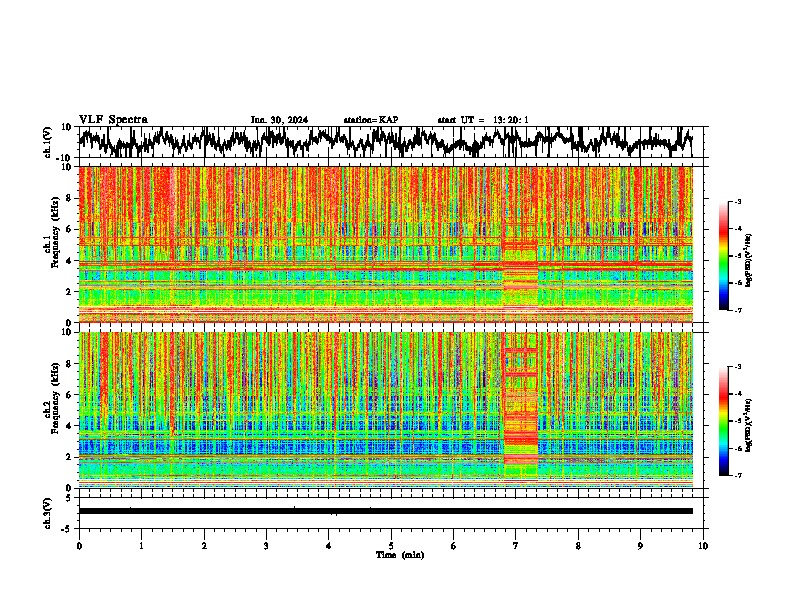Click the ch.1 color bar log(PSD) label

tap(749, 261)
